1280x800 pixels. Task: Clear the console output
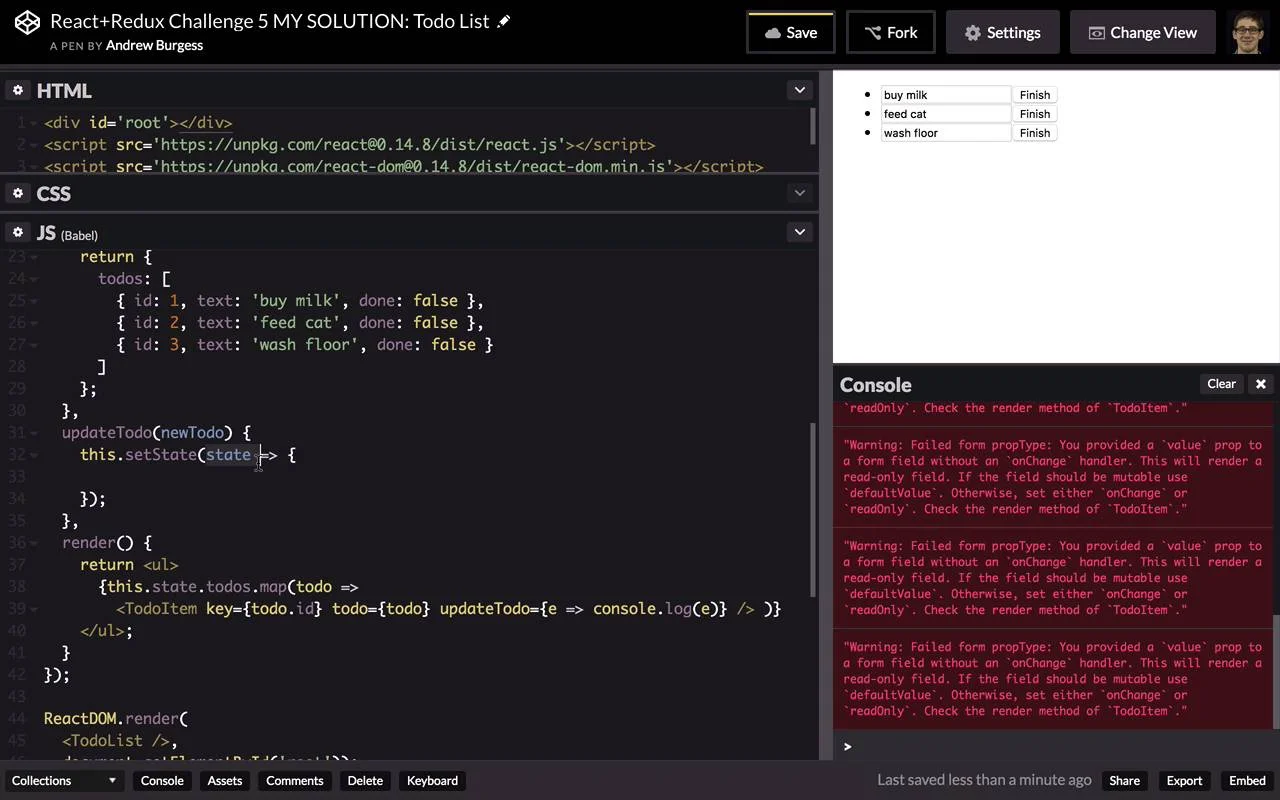(x=1221, y=384)
